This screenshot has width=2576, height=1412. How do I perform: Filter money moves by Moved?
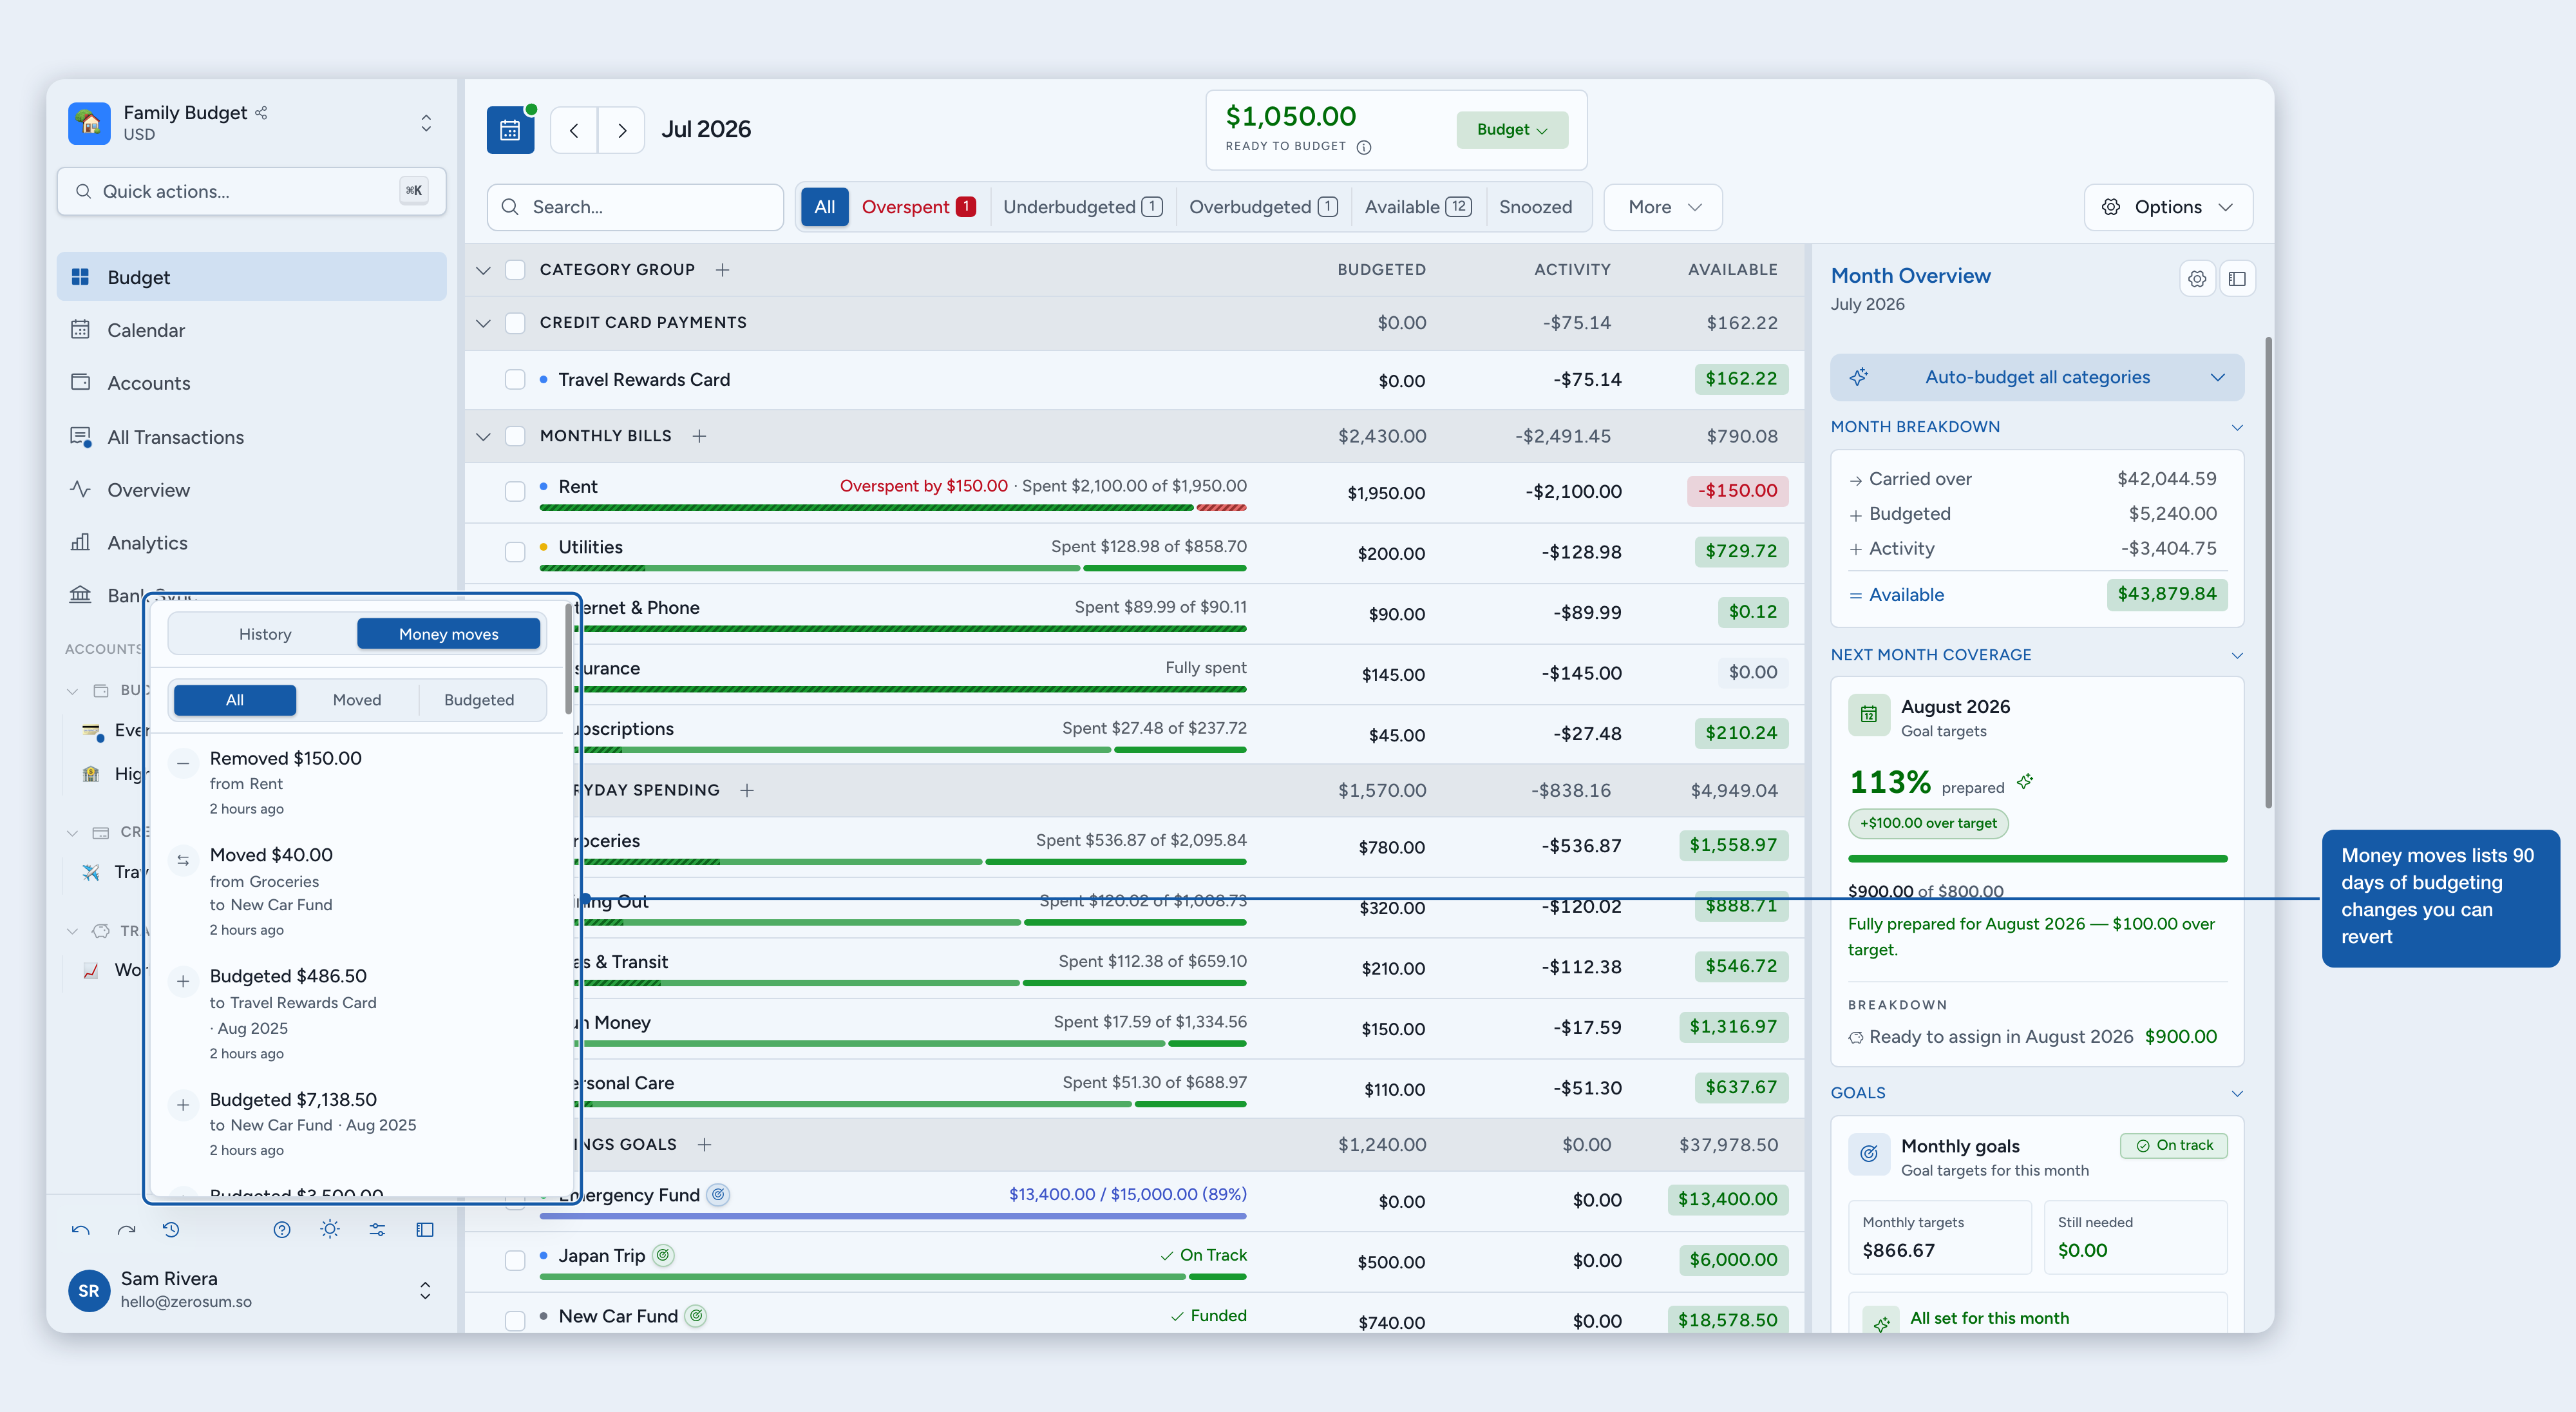click(357, 700)
